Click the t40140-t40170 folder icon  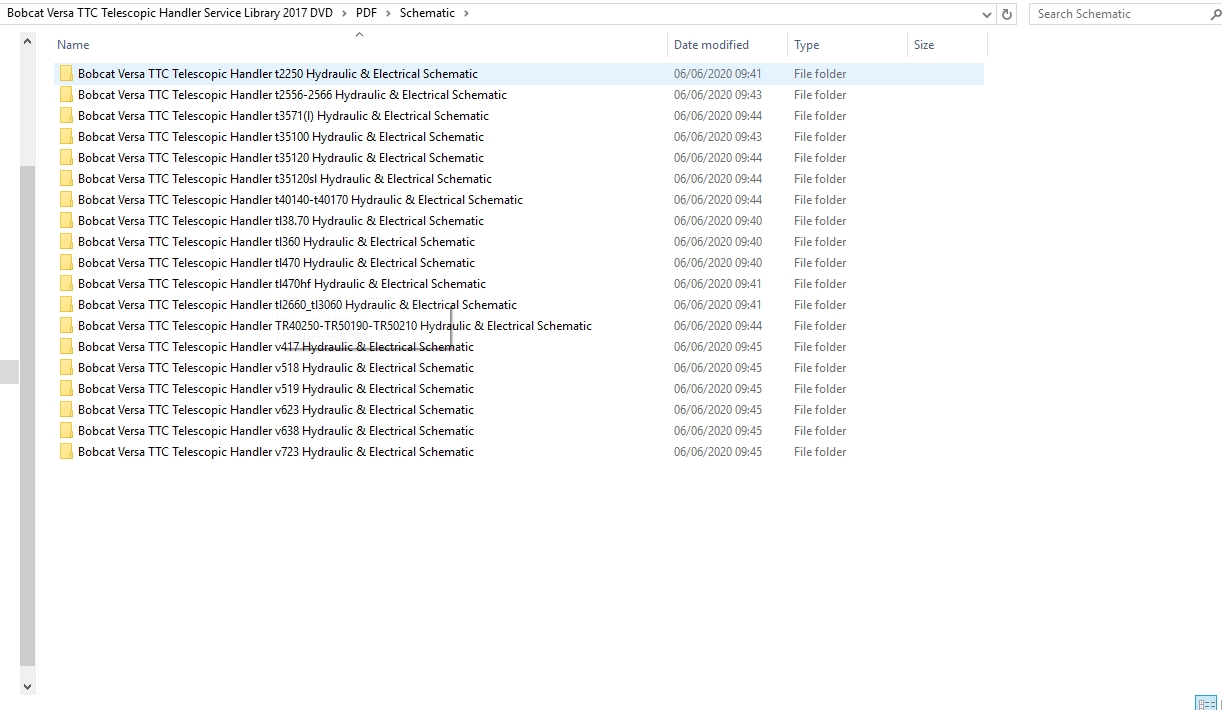pyautogui.click(x=66, y=200)
